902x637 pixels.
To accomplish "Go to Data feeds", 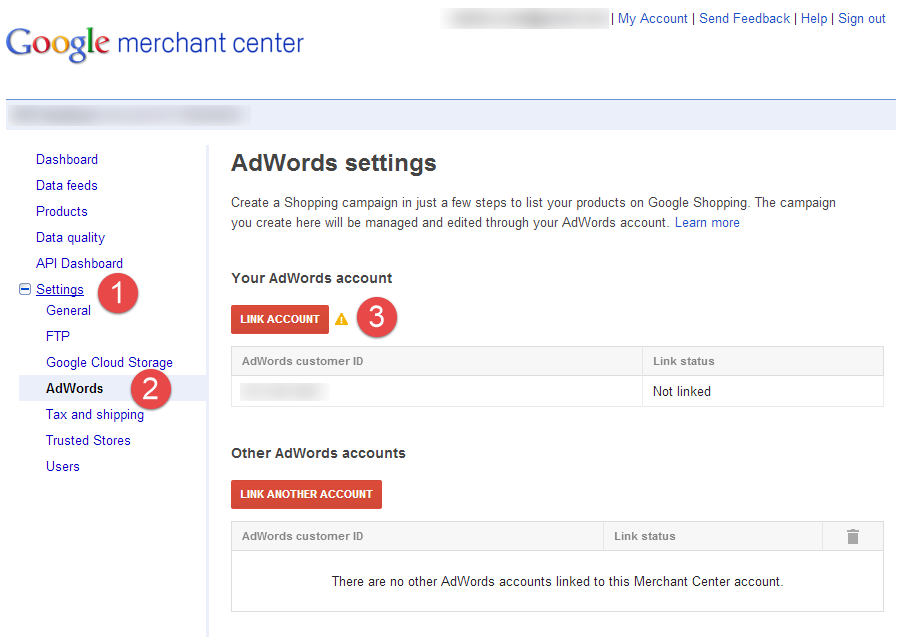I will pos(67,185).
